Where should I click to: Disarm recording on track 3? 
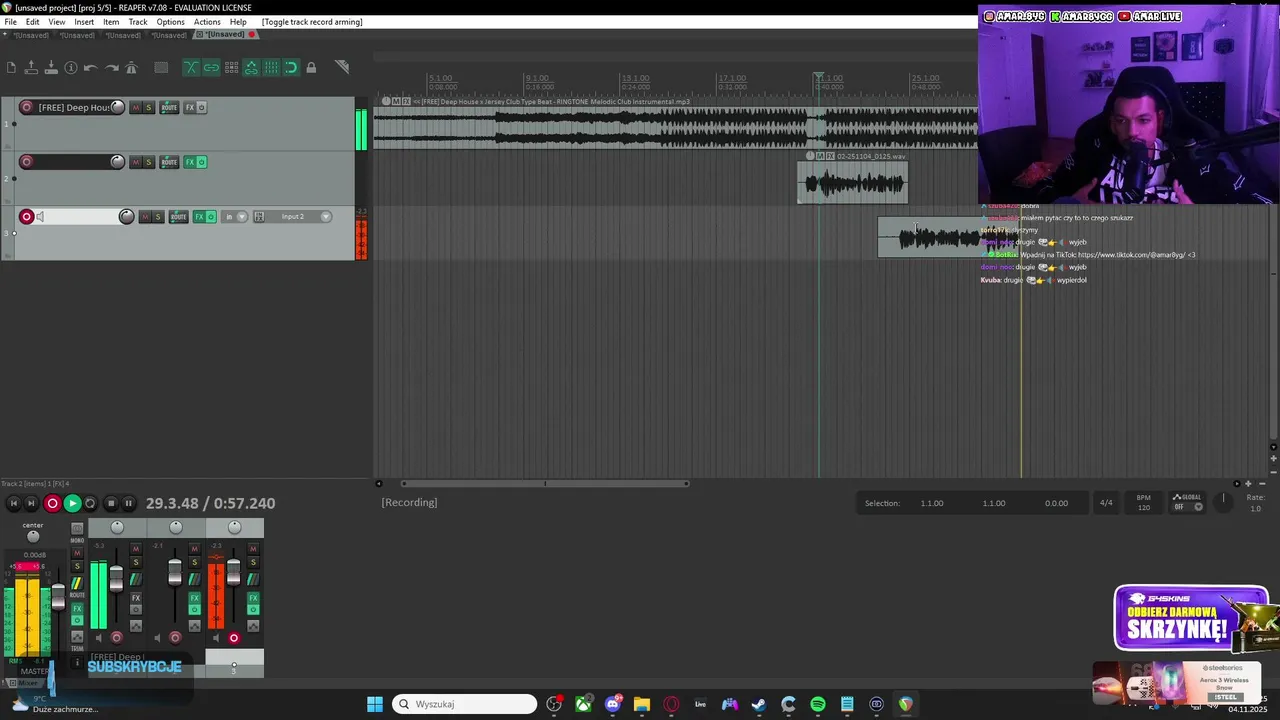[27, 217]
